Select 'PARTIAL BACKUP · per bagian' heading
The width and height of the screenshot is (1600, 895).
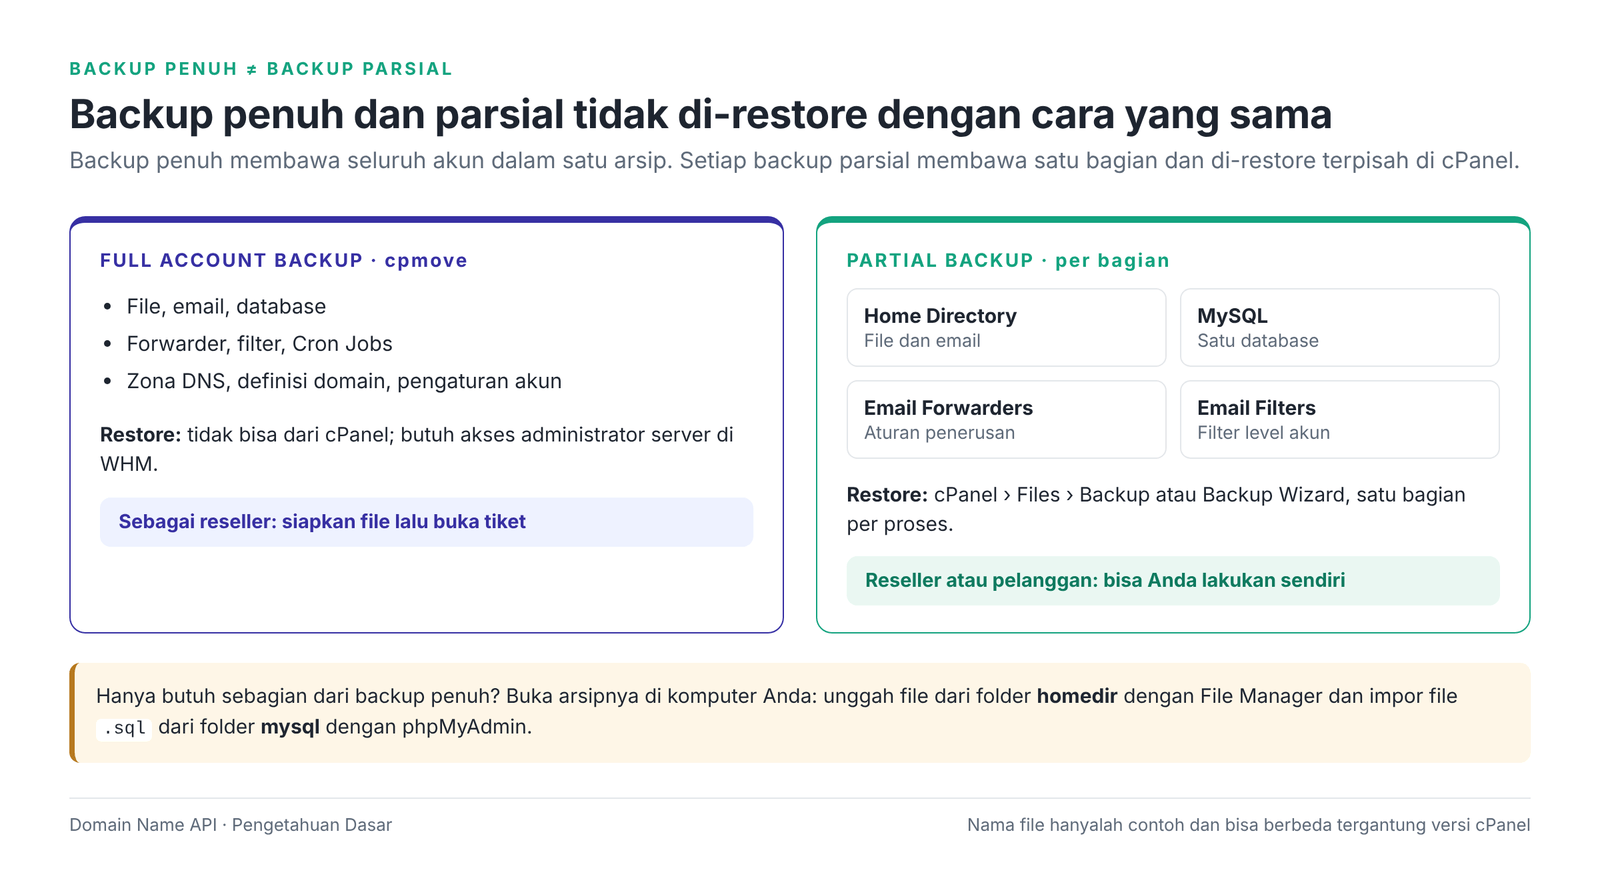pyautogui.click(x=1008, y=261)
